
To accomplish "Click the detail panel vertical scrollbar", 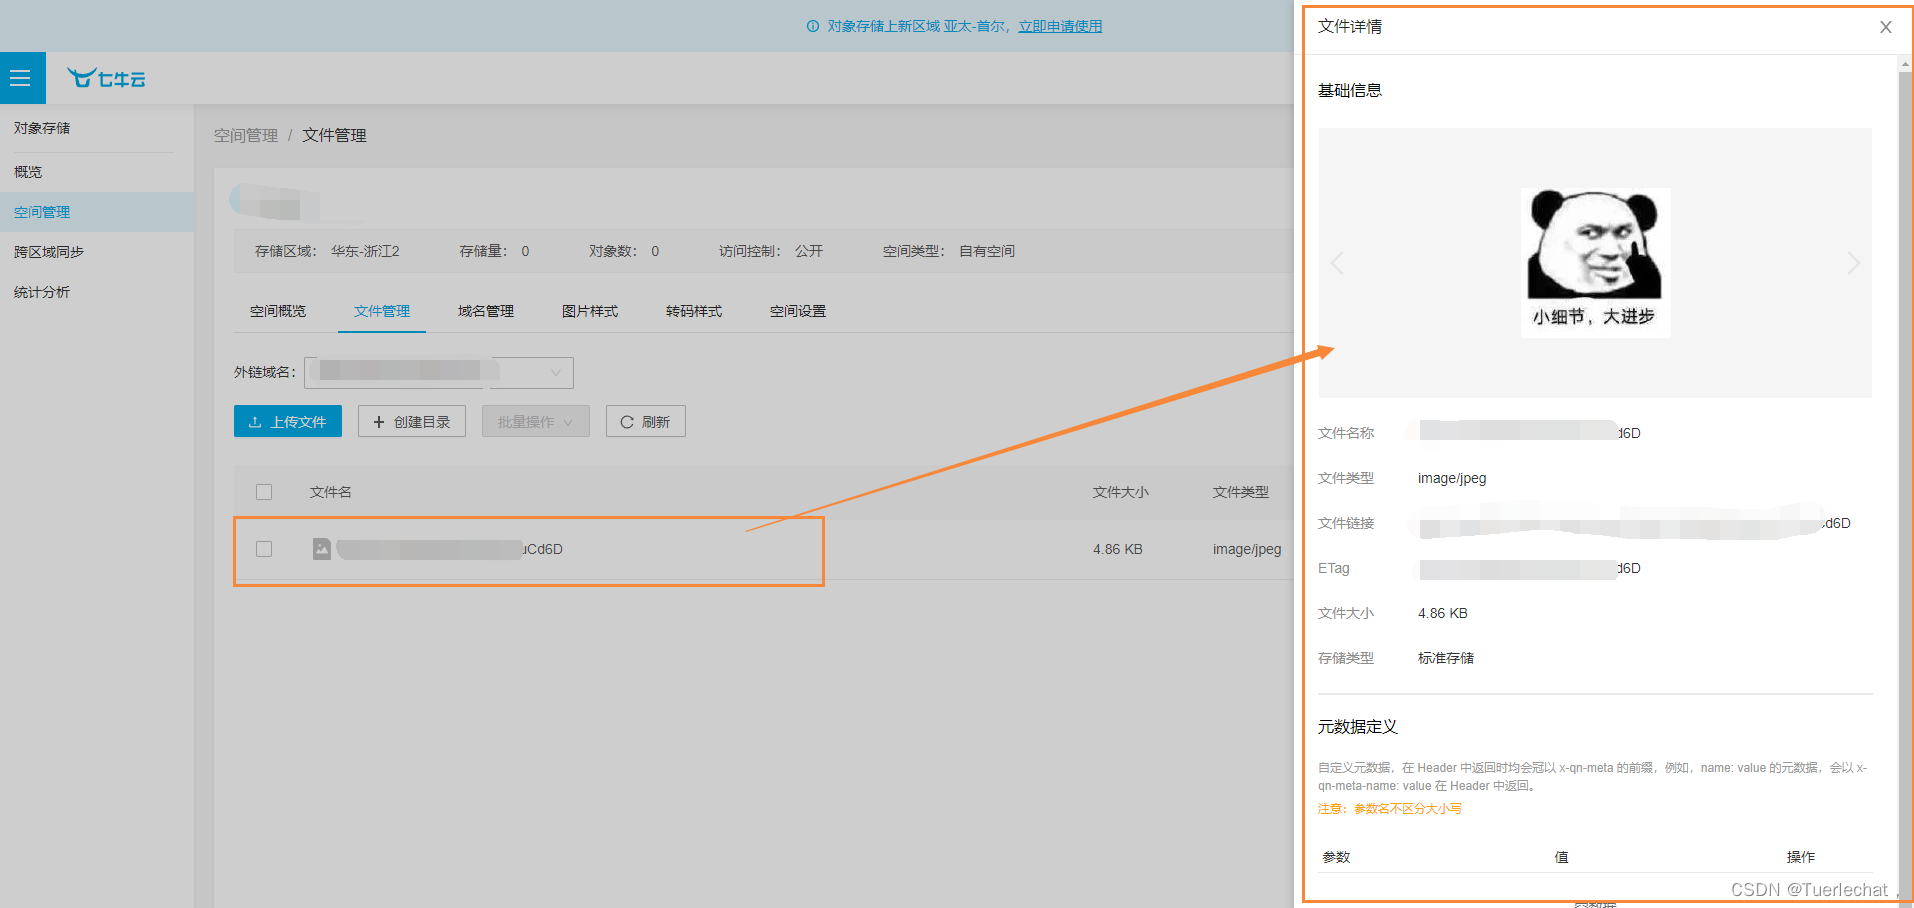I will tap(1904, 480).
